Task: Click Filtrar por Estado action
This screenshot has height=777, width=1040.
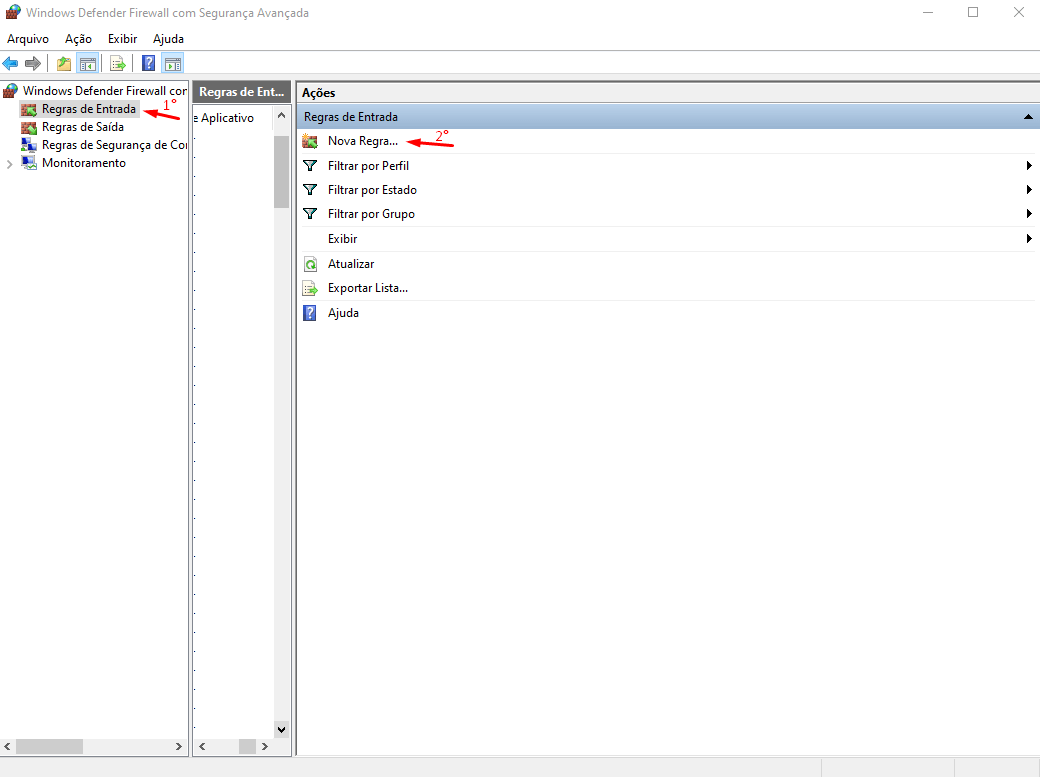Action: (372, 190)
